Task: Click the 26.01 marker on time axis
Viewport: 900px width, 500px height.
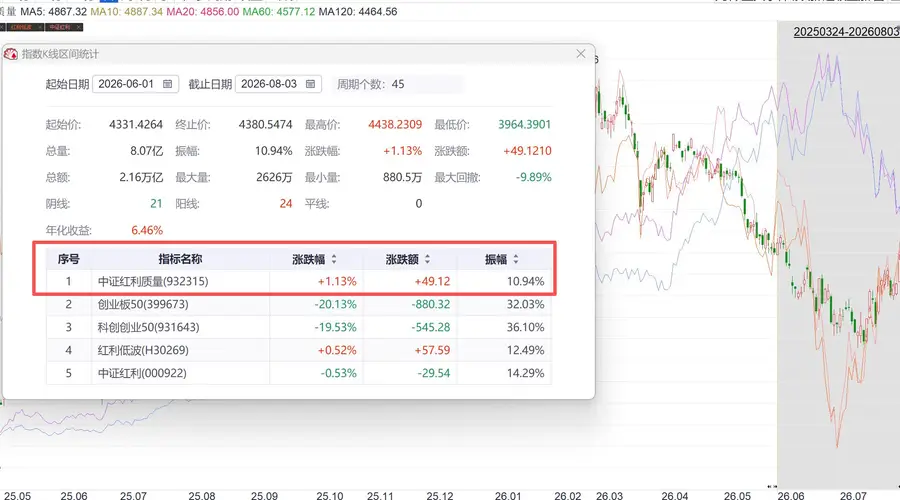Action: [x=507, y=495]
